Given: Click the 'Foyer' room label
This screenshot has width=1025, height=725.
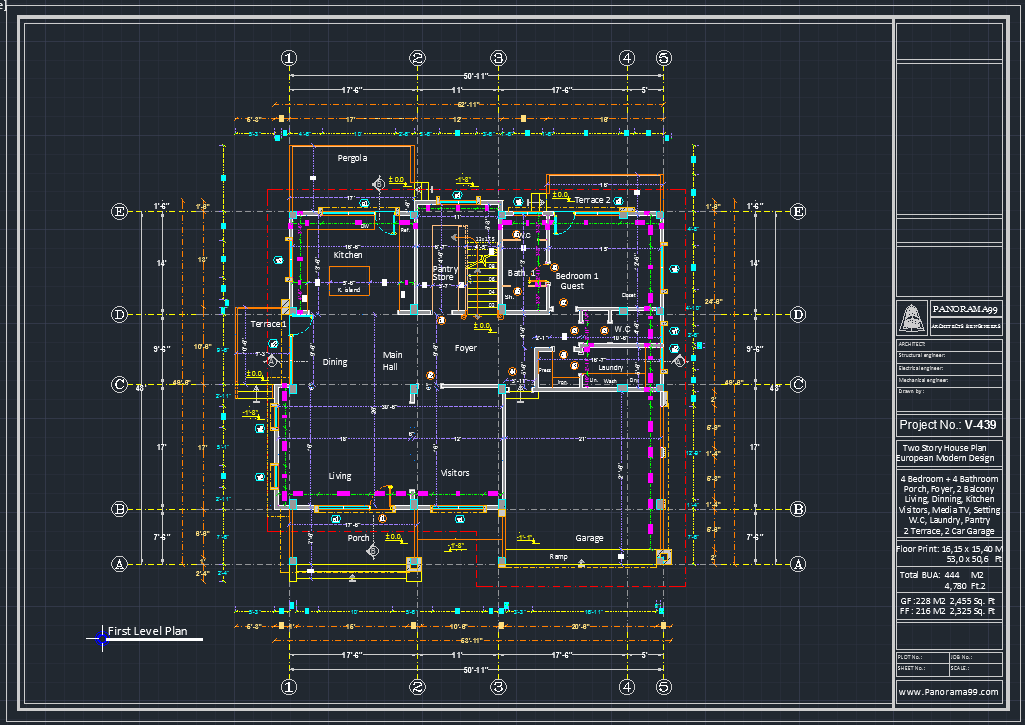Looking at the screenshot, I should point(465,348).
